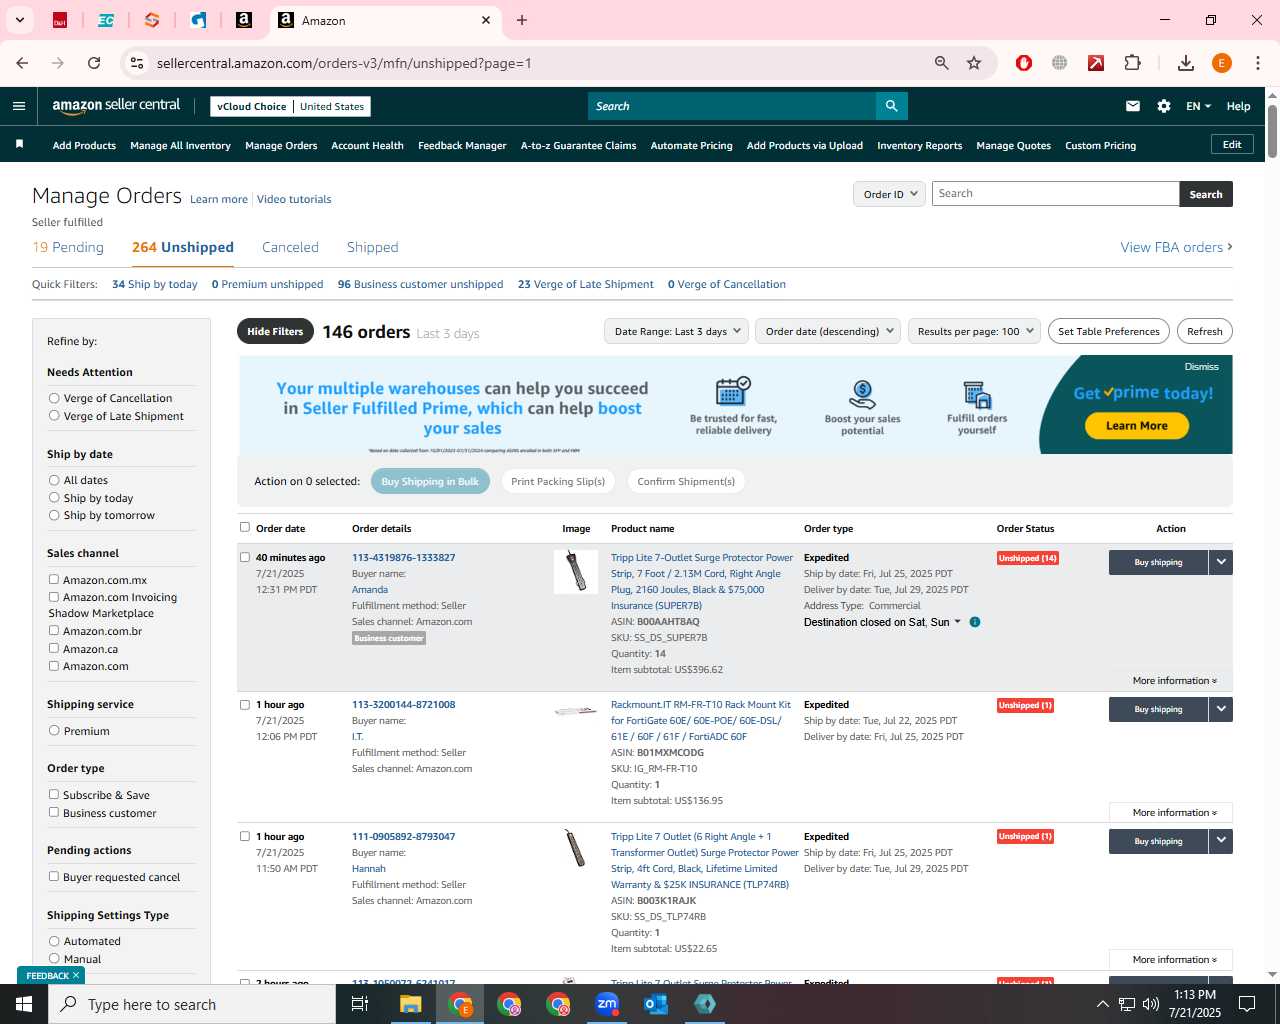Reload the page with the browser reload button
This screenshot has width=1280, height=1024.
[94, 63]
